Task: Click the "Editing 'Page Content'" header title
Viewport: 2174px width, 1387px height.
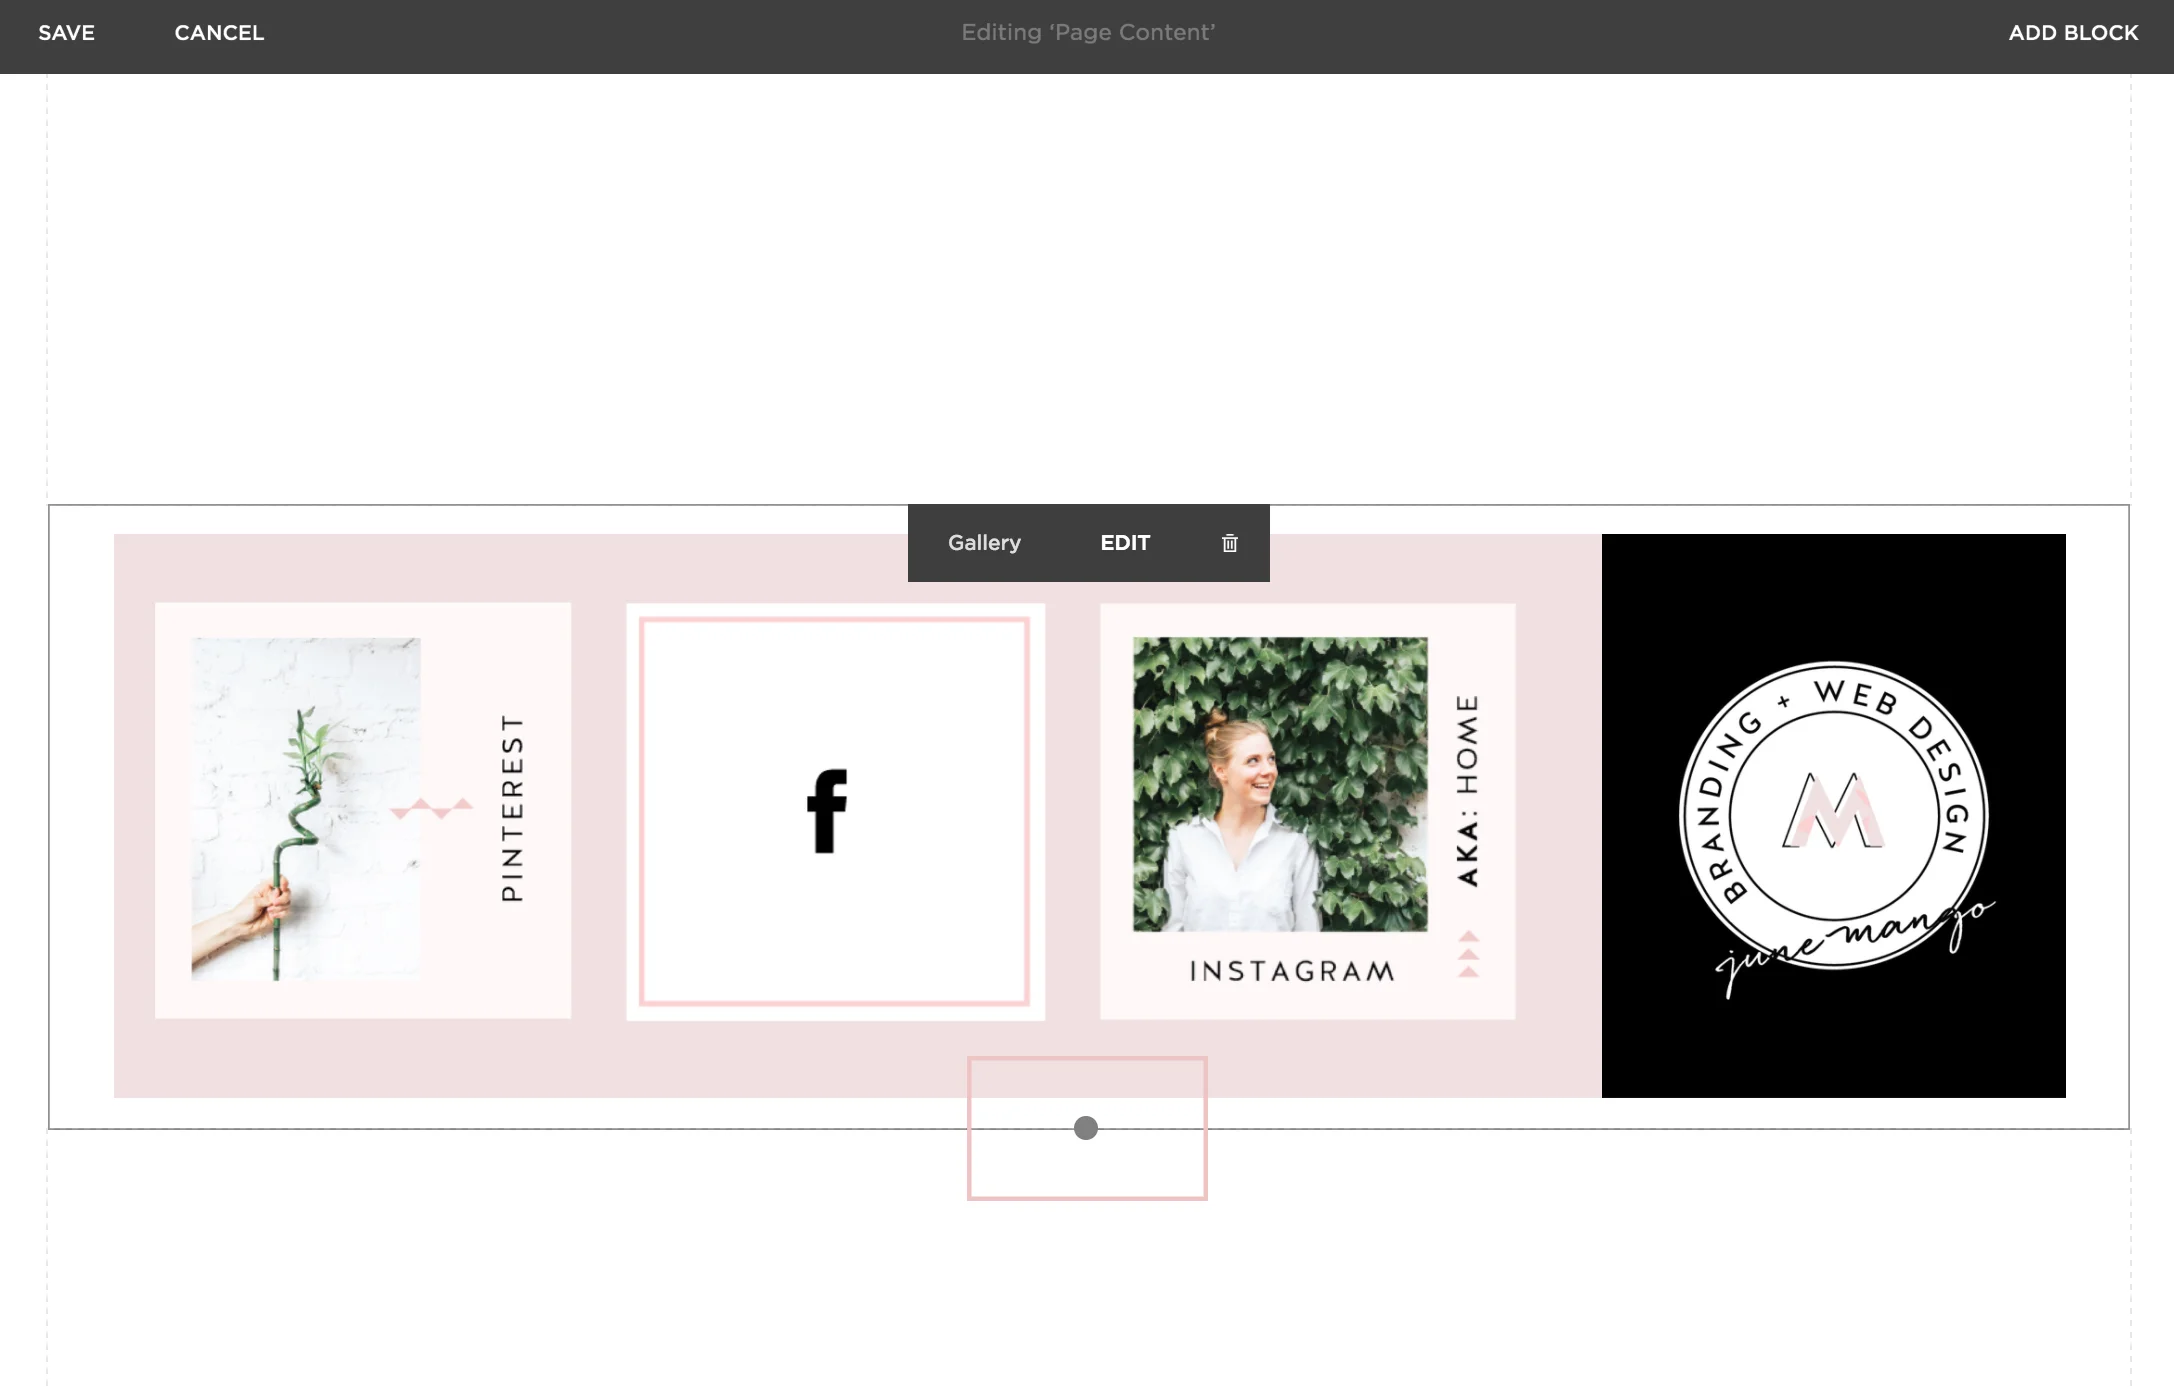Action: pos(1087,32)
